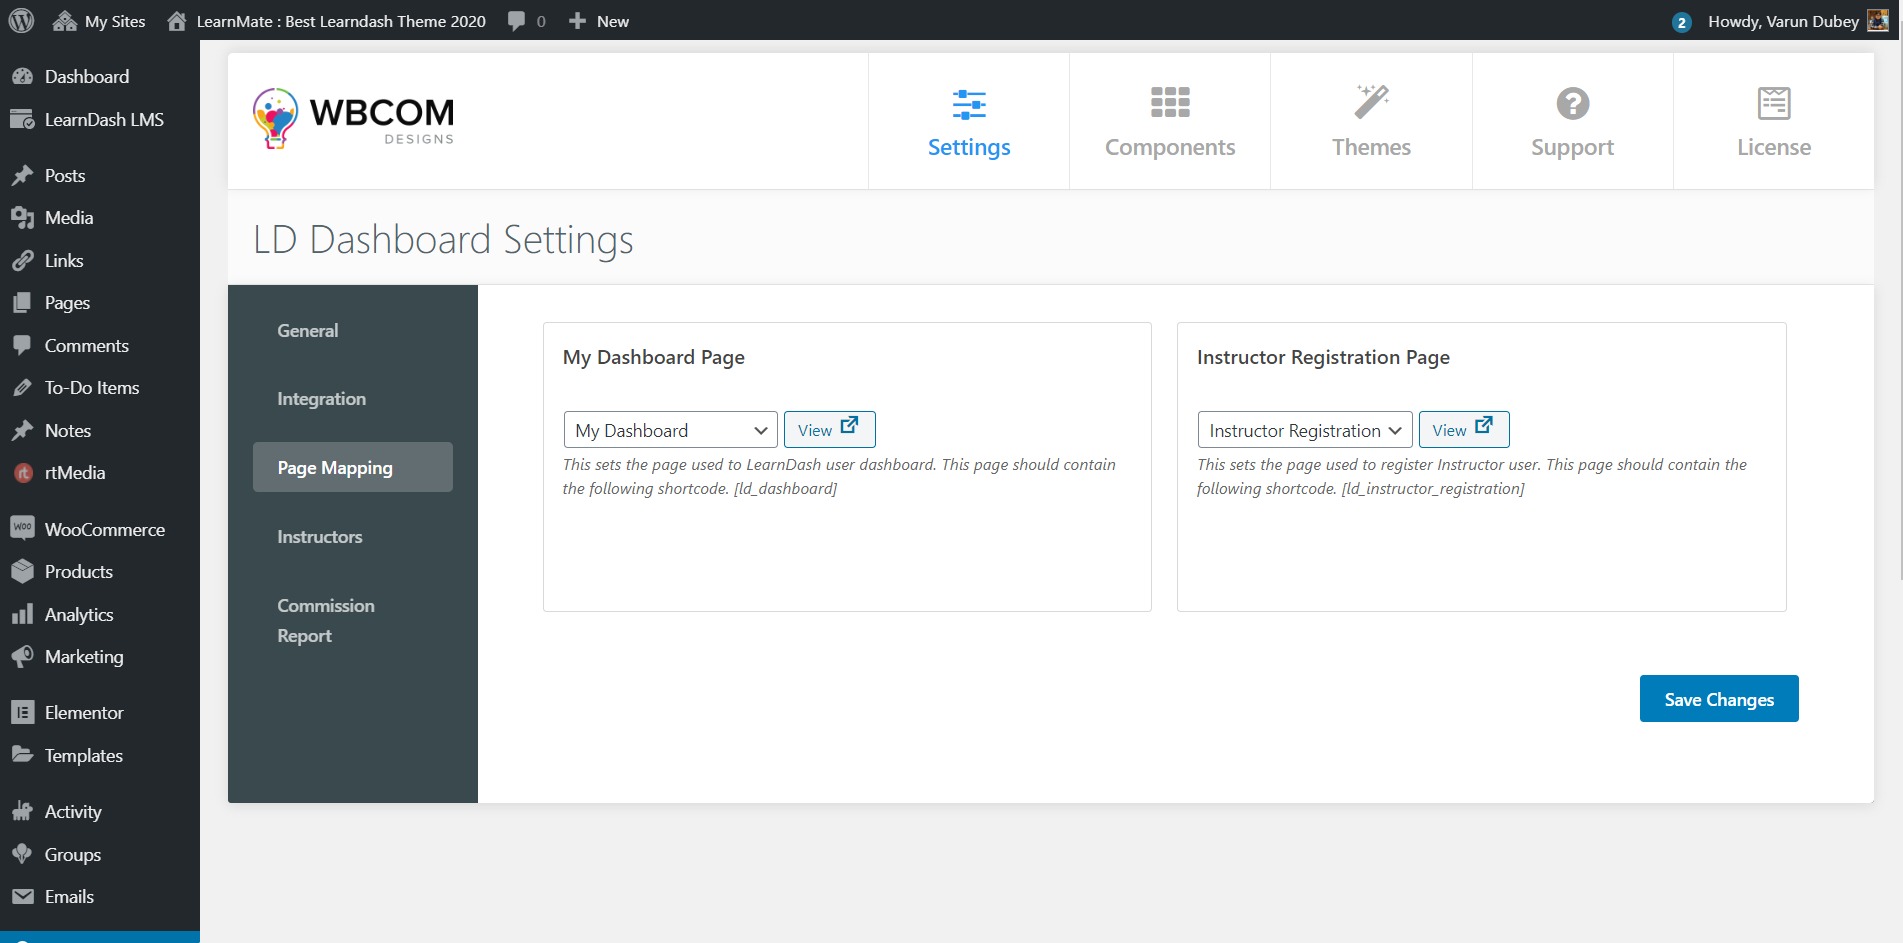Open LearnMate site name link
Screen dimensions: 1903x943
point(341,21)
